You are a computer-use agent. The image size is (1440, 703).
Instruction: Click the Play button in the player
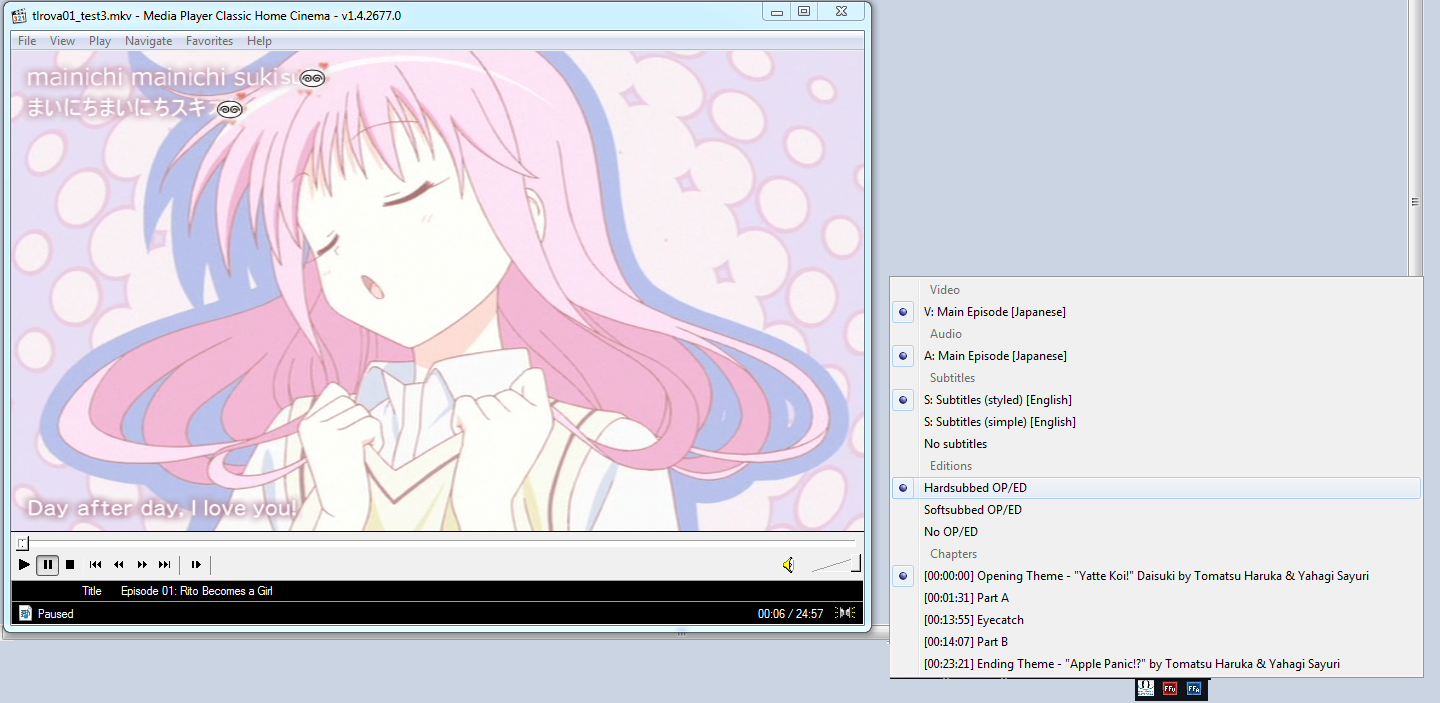(x=24, y=565)
